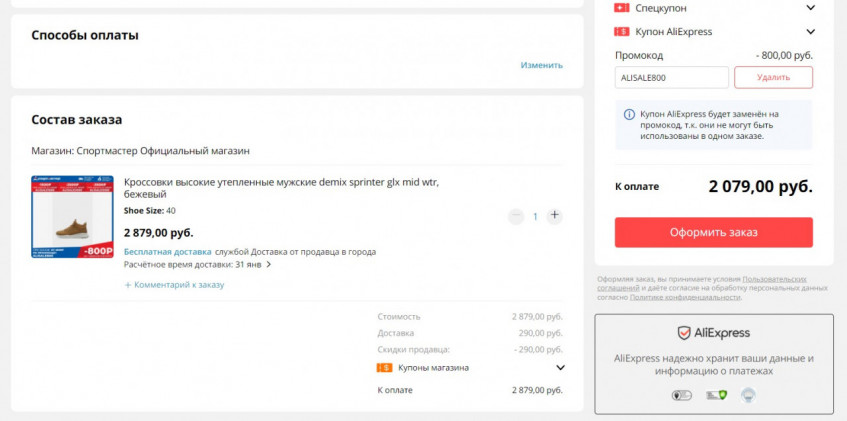Increase item quantity with plus button
Screen dimensions: 847x421
pos(555,216)
